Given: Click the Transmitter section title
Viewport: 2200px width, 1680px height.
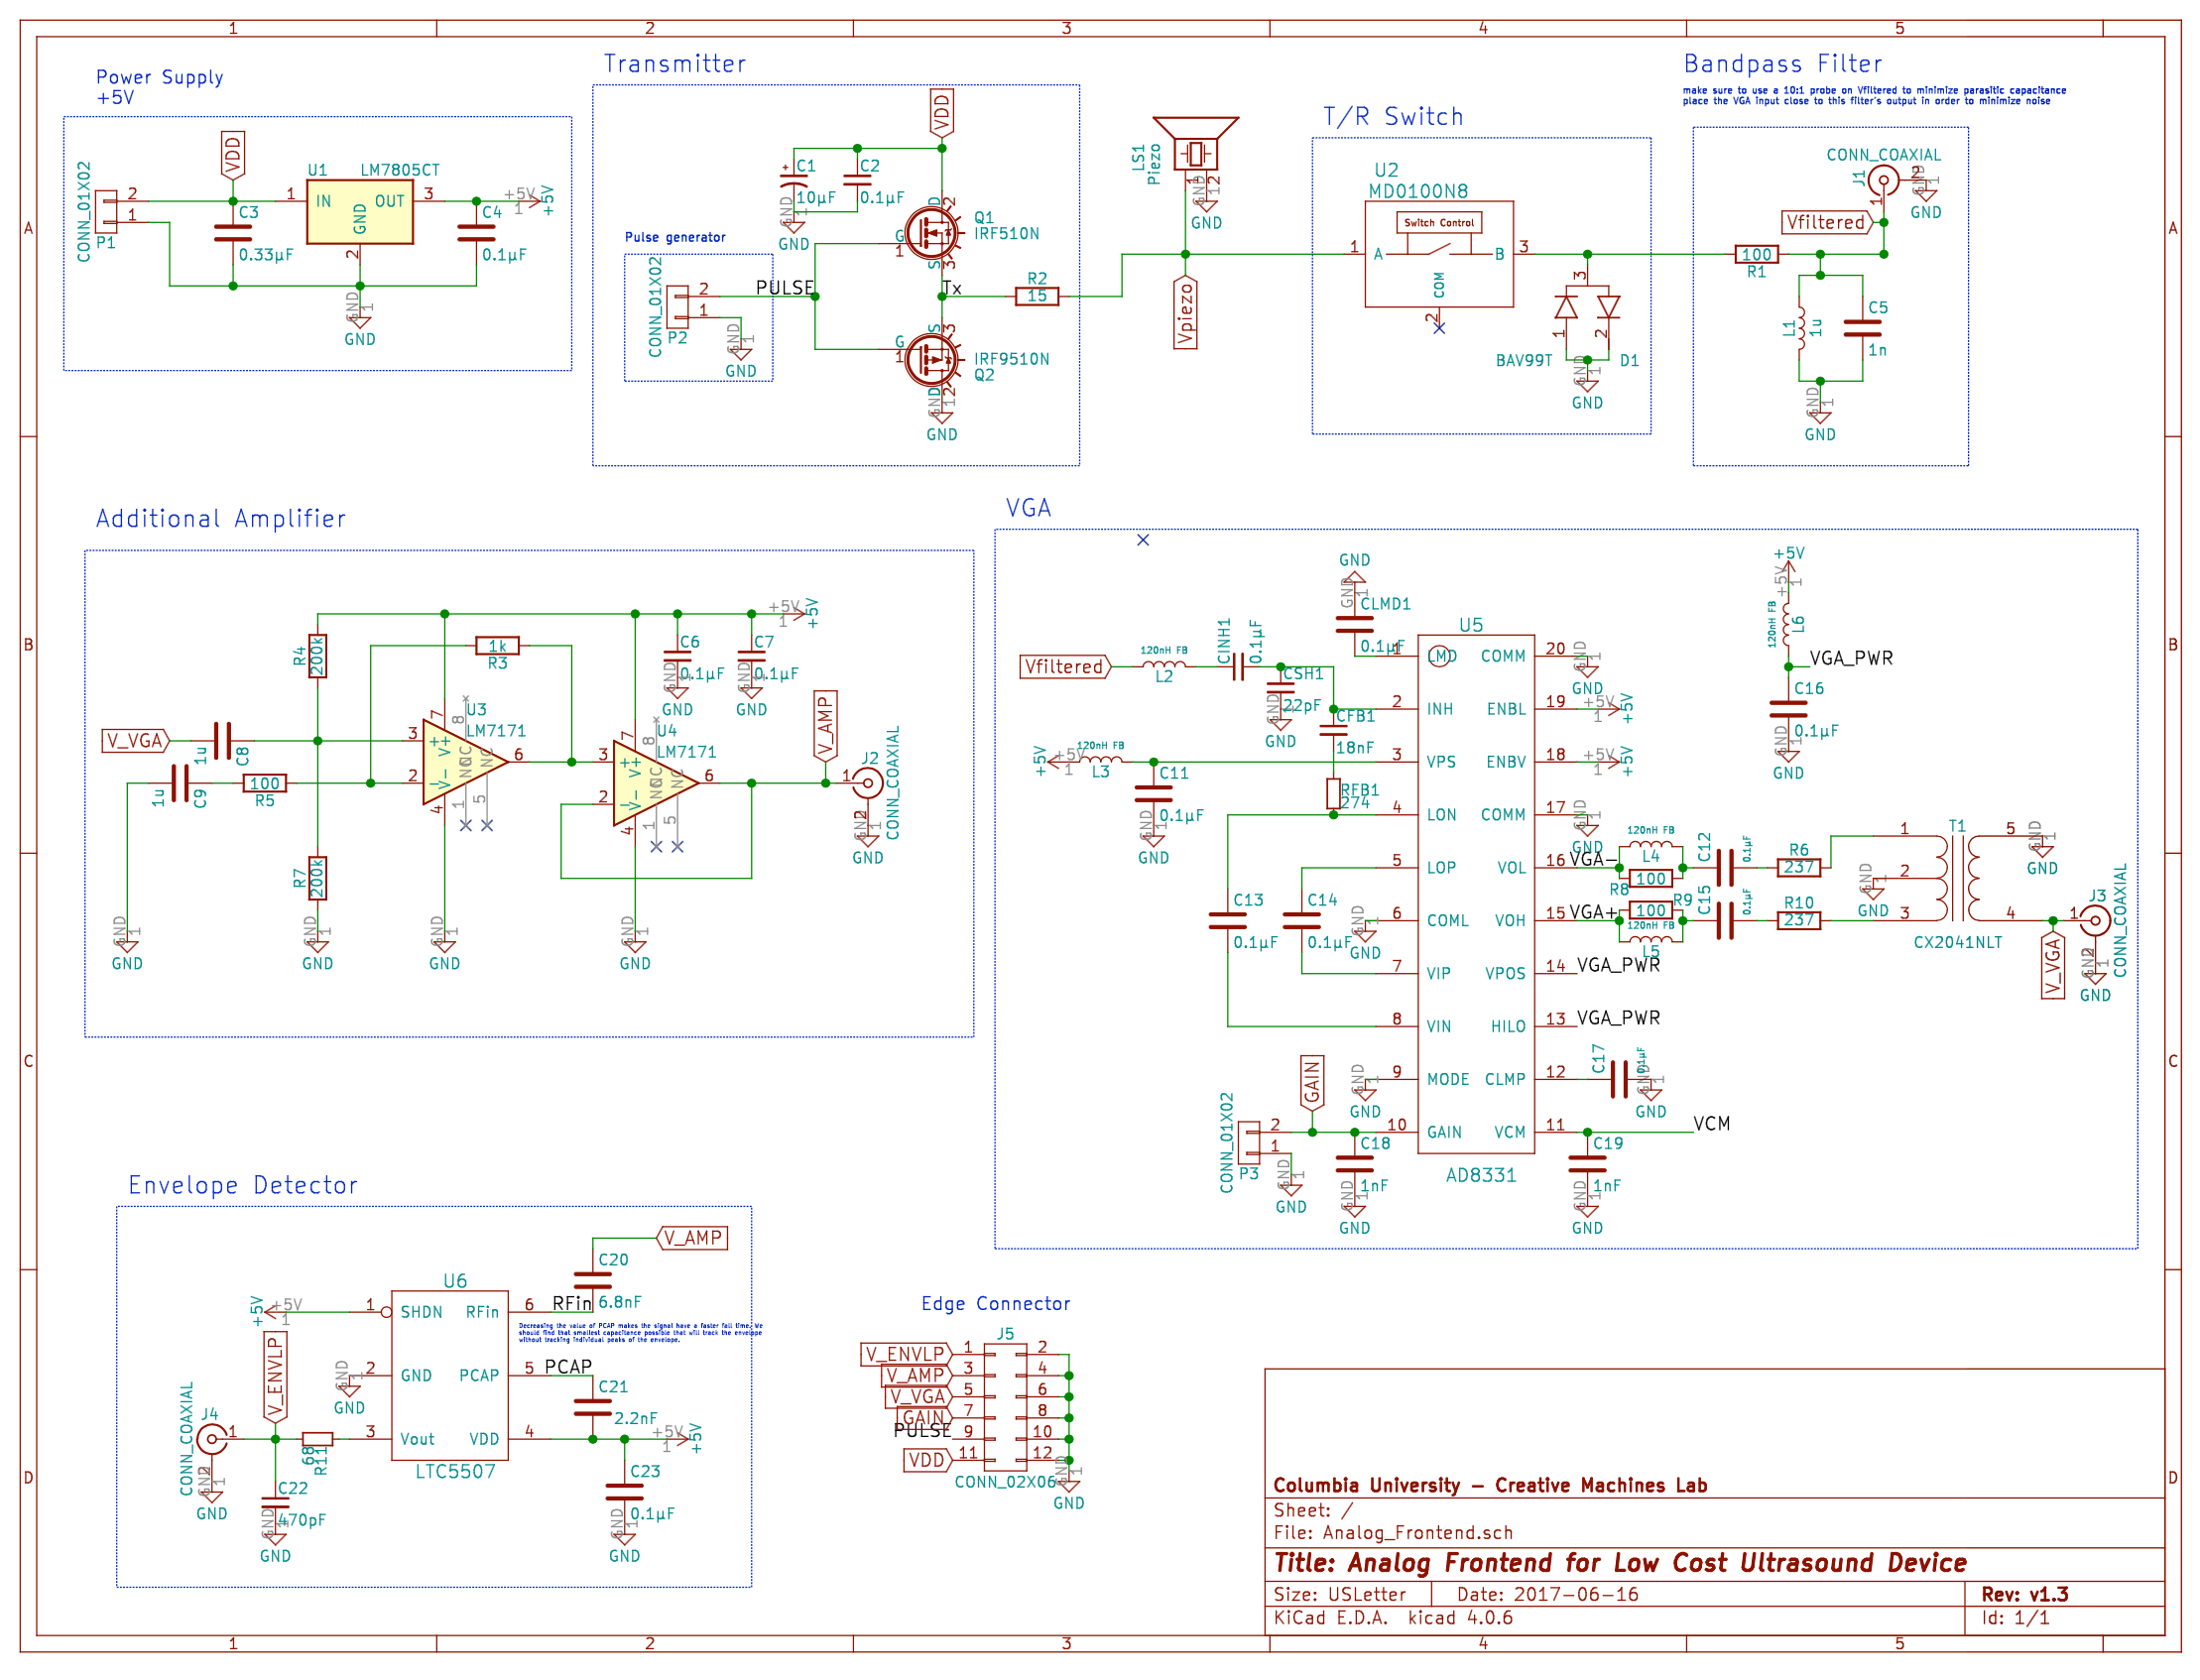Looking at the screenshot, I should pos(675,64).
